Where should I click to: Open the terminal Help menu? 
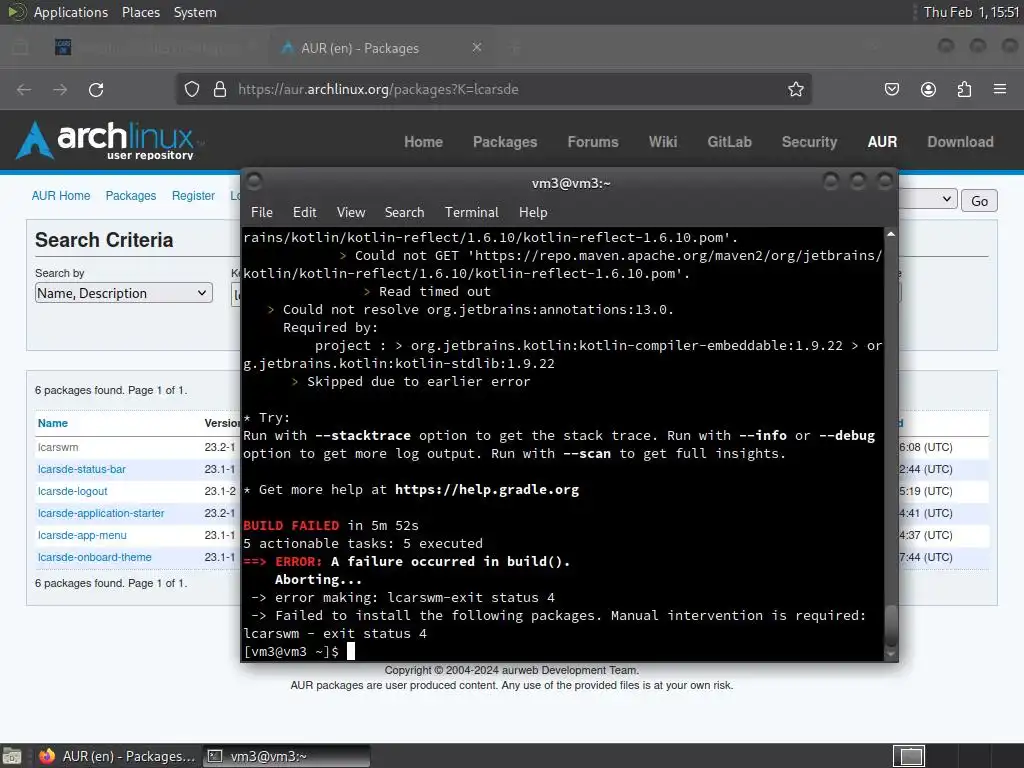coord(533,212)
